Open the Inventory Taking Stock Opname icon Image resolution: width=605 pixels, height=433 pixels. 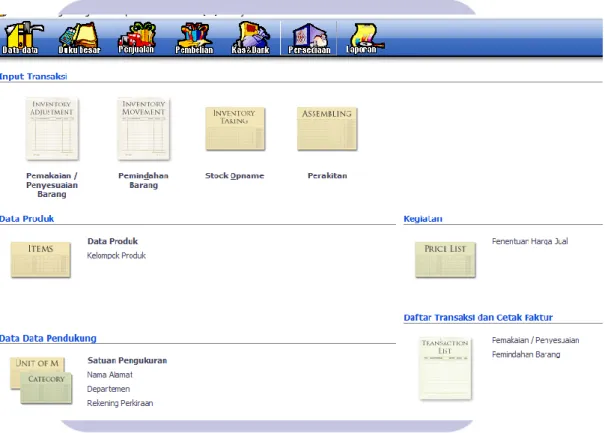point(235,129)
